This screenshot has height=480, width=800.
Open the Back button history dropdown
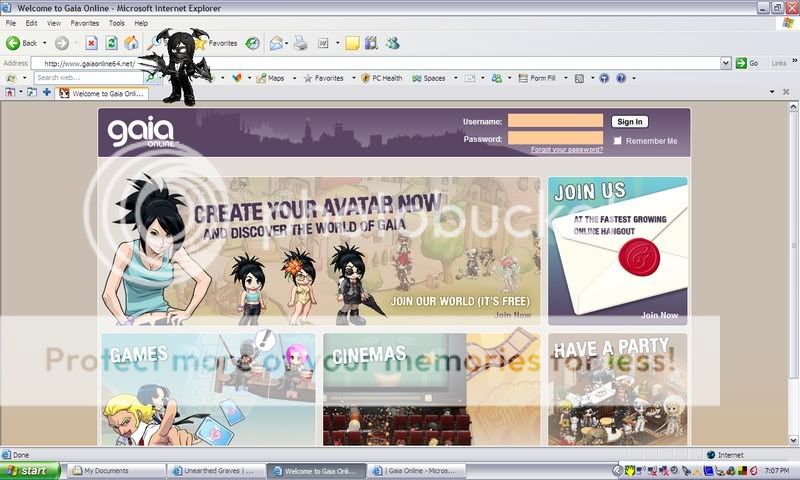click(44, 43)
